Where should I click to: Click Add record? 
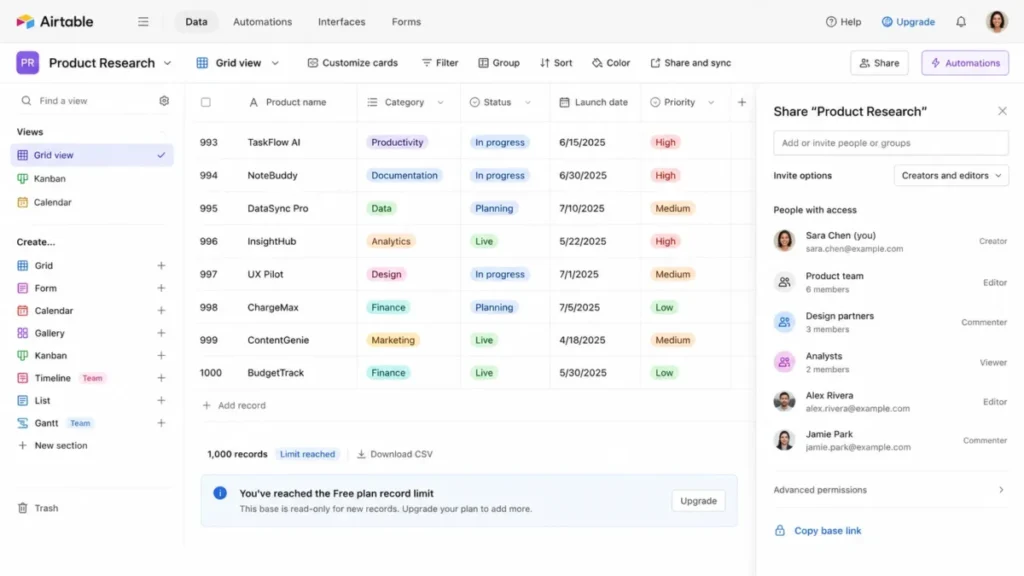(234, 406)
